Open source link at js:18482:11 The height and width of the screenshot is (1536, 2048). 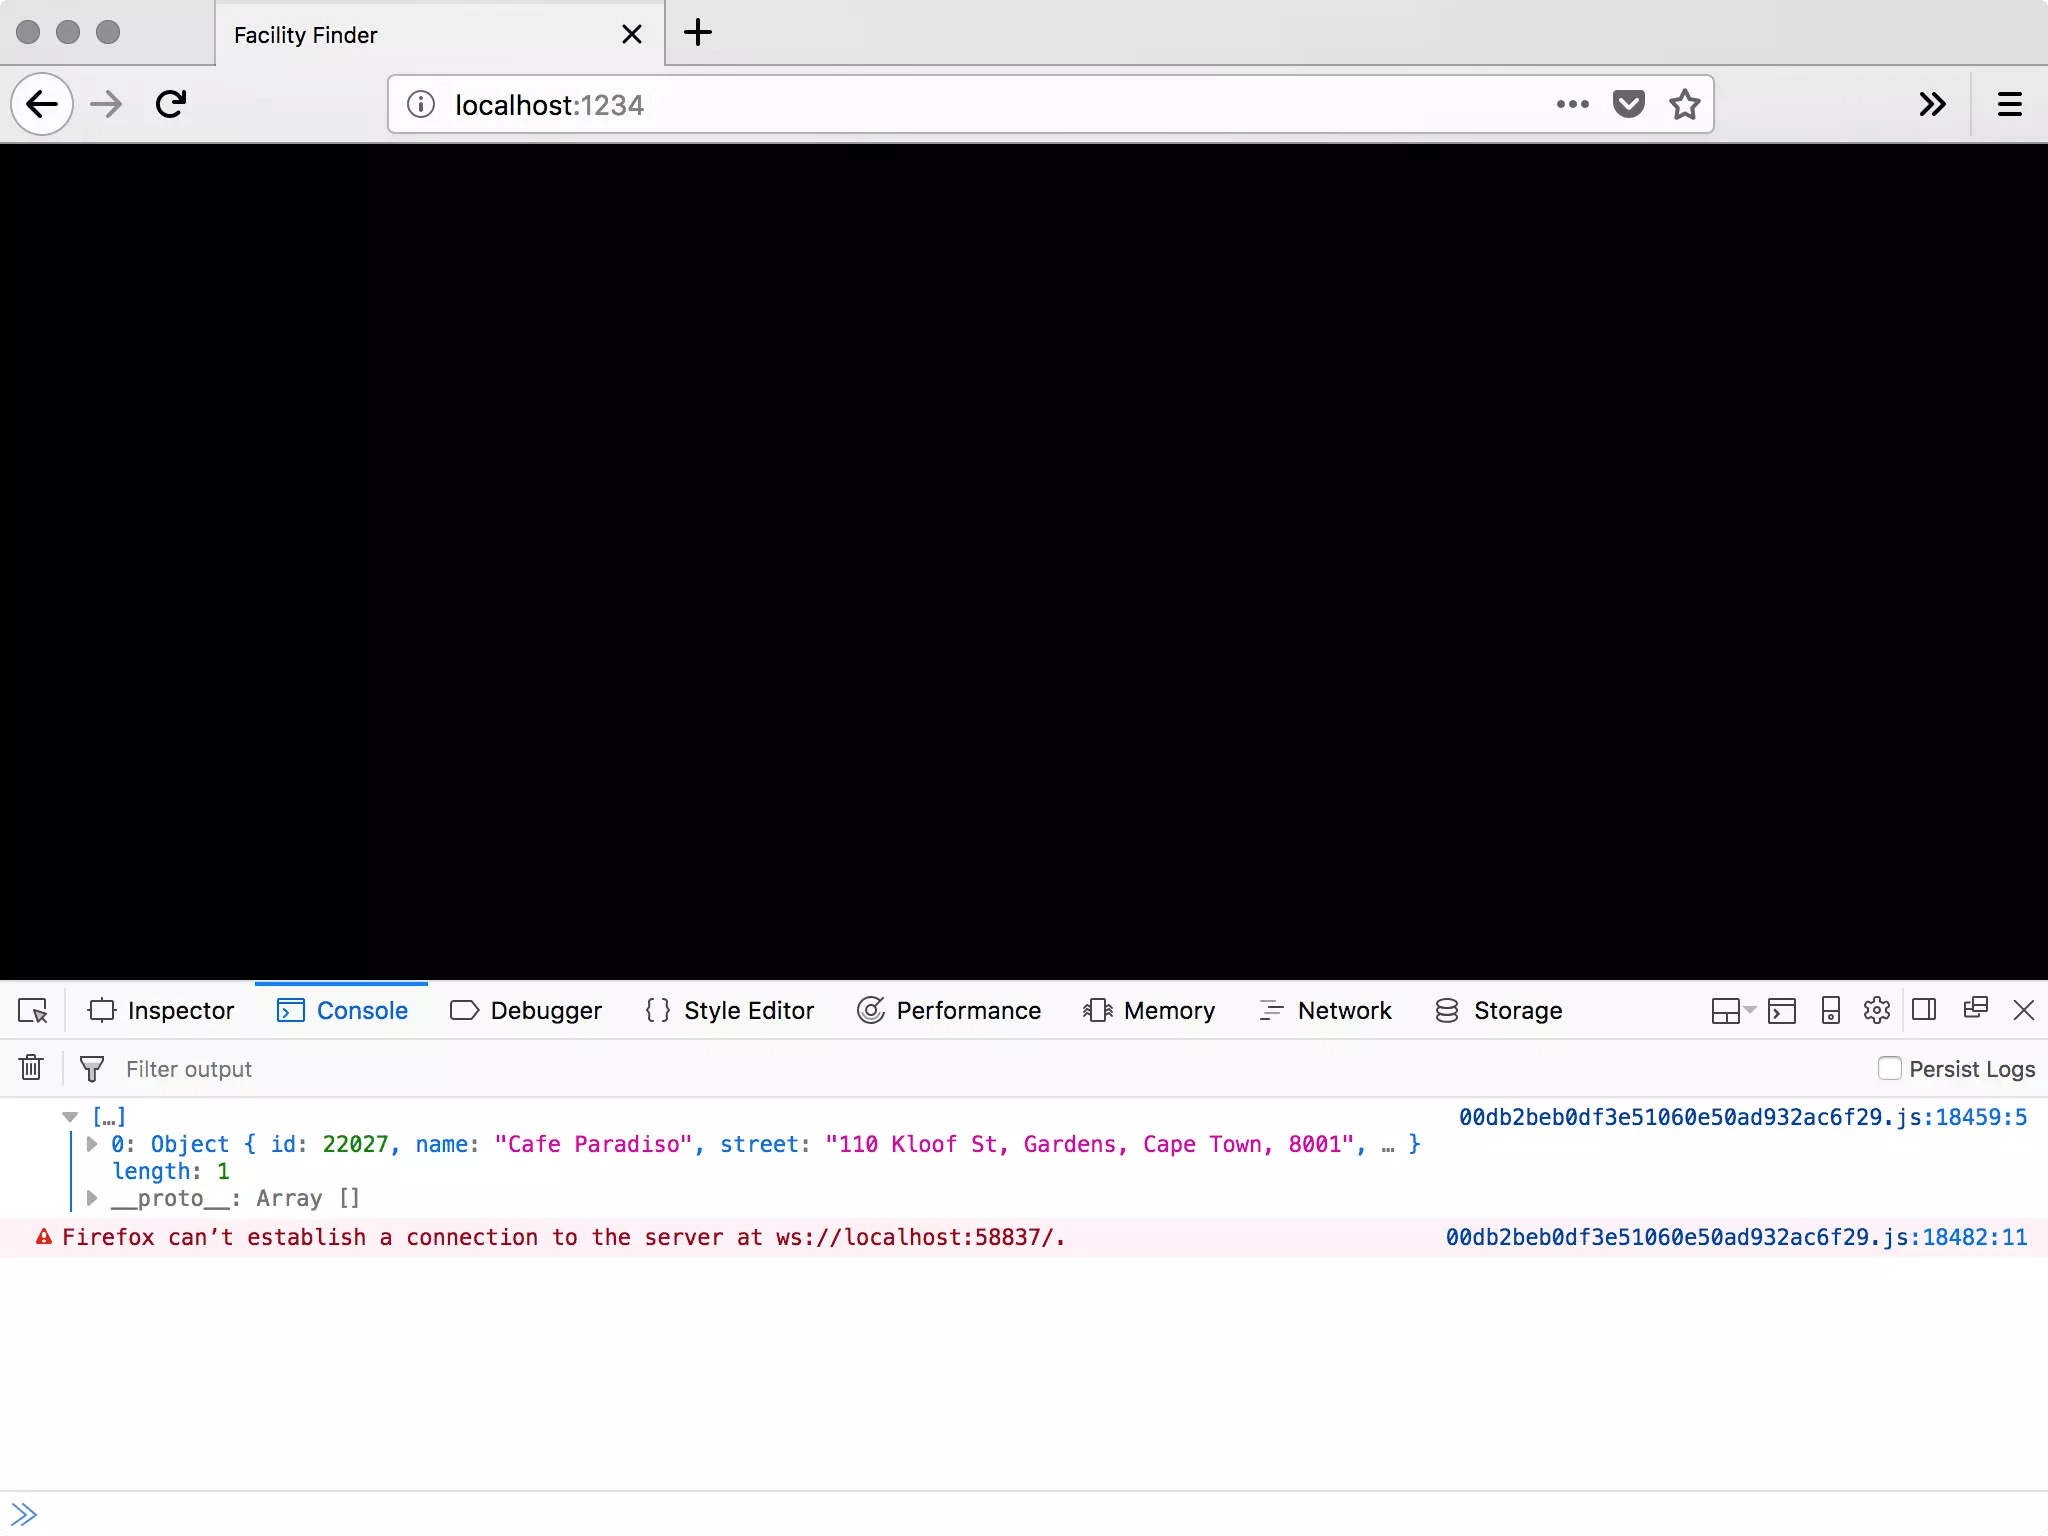(x=1736, y=1237)
